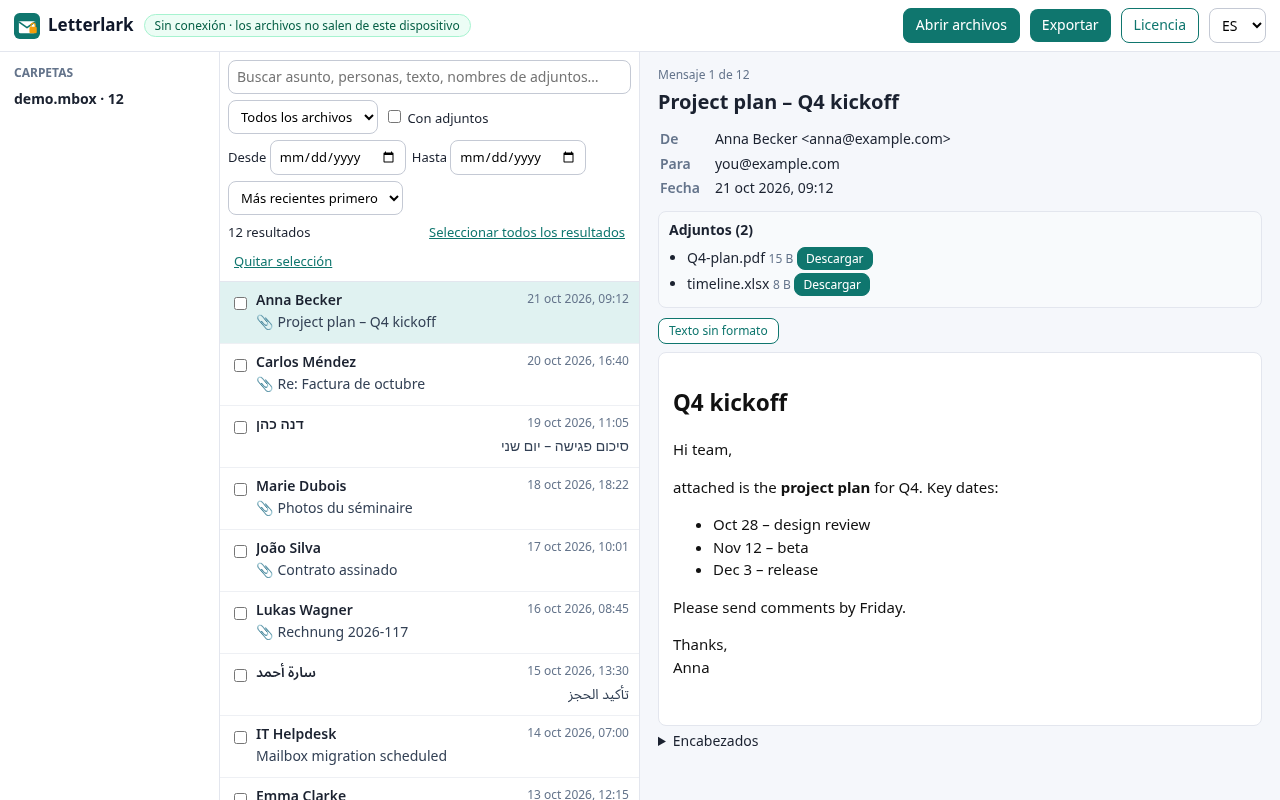Open the Todos los archivos dropdown
Viewport: 1280px width, 800px height.
(303, 117)
